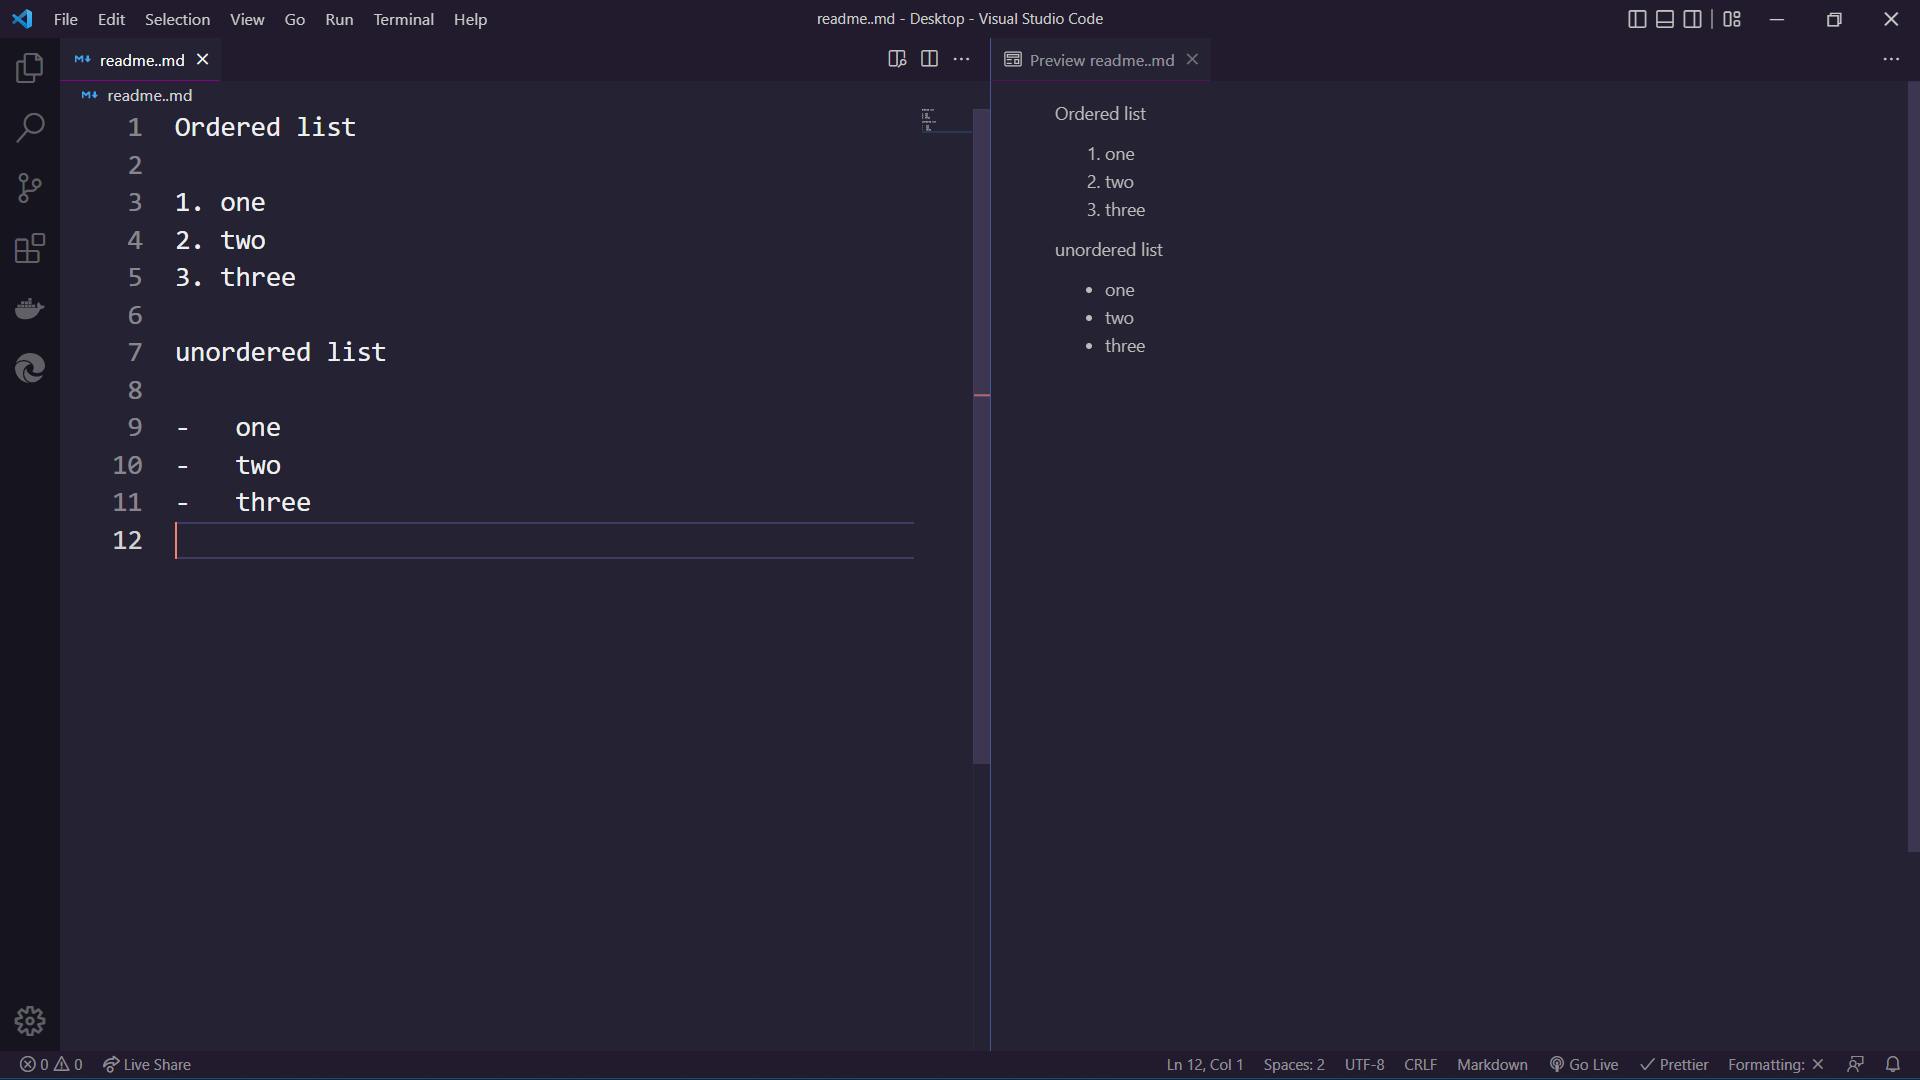Image resolution: width=1920 pixels, height=1080 pixels.
Task: Open the Manage settings gear
Action: pyautogui.click(x=30, y=1021)
